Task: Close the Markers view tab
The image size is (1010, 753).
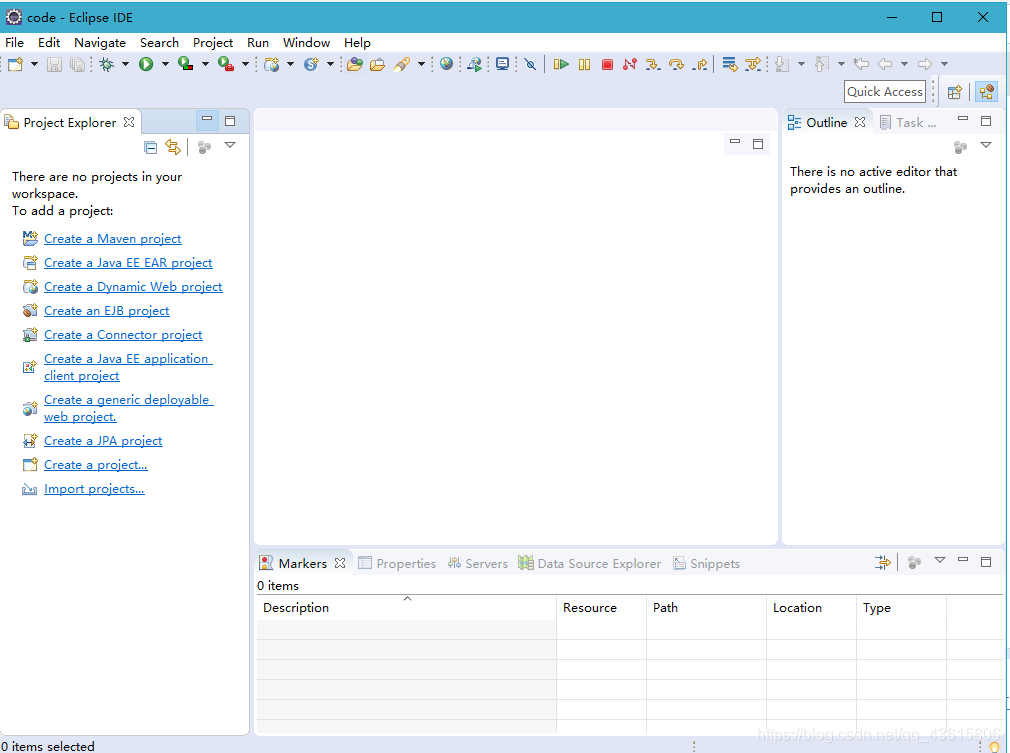Action: click(340, 563)
